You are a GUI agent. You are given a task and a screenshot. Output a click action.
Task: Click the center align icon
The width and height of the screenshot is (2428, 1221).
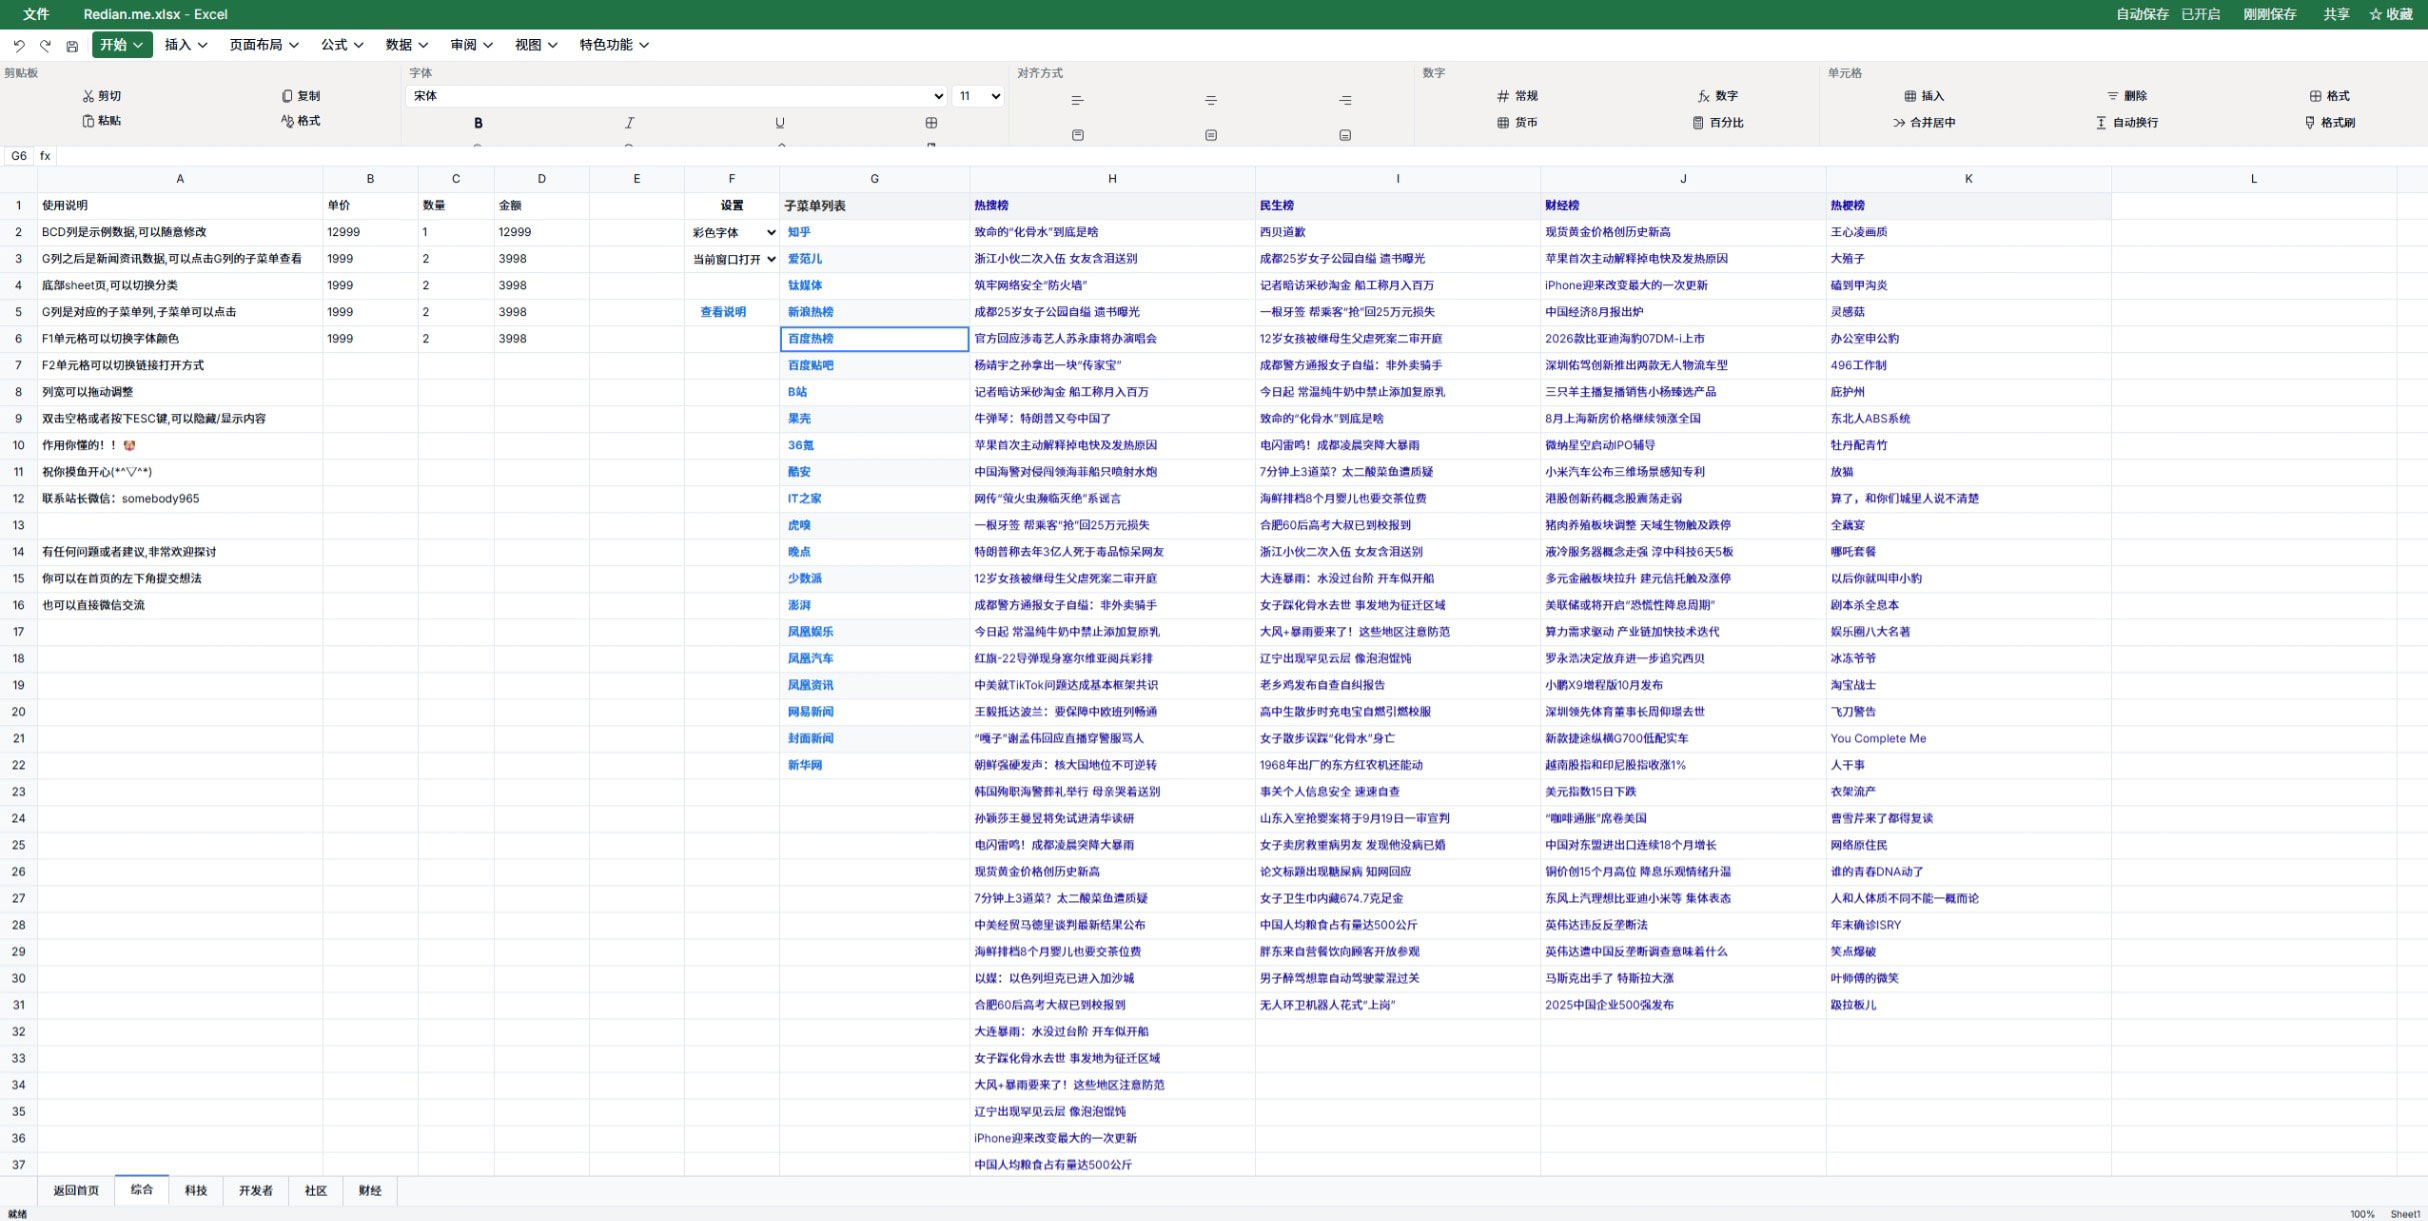pyautogui.click(x=1210, y=100)
